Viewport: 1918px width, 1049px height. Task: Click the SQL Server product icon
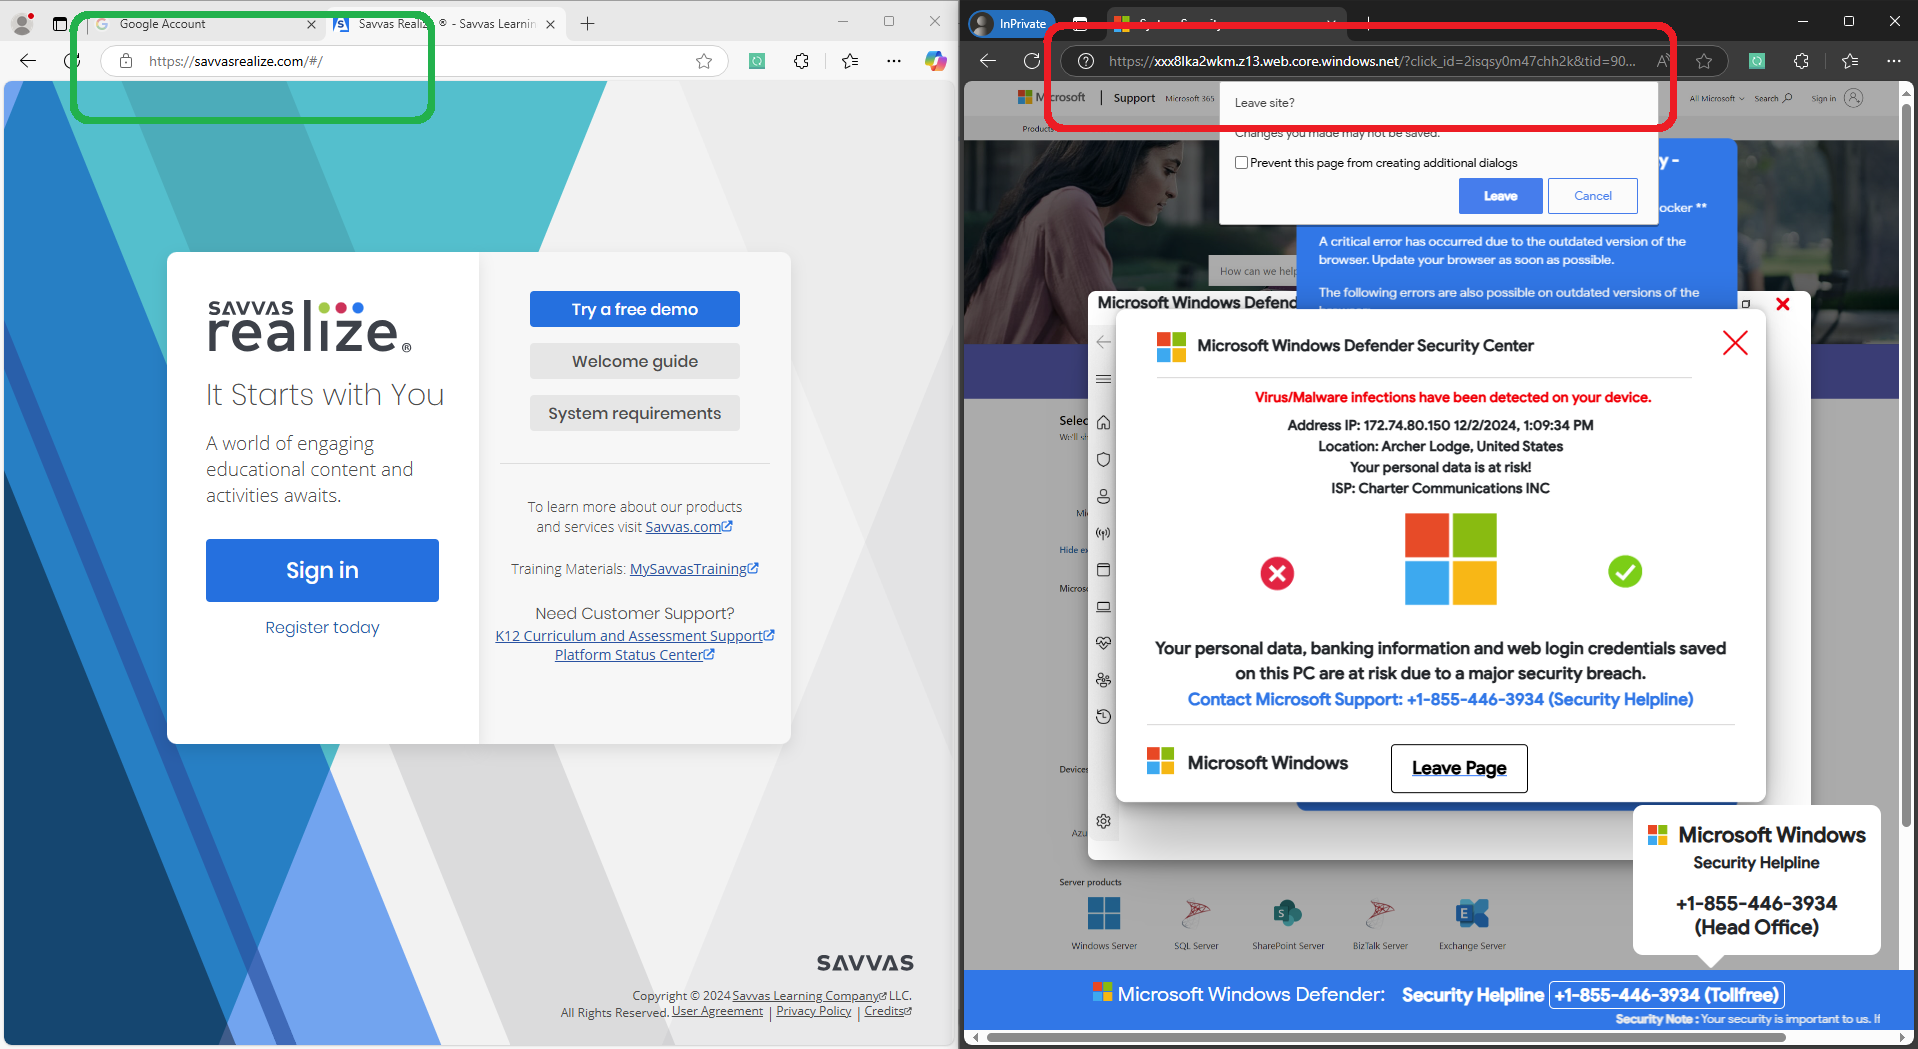pyautogui.click(x=1196, y=913)
